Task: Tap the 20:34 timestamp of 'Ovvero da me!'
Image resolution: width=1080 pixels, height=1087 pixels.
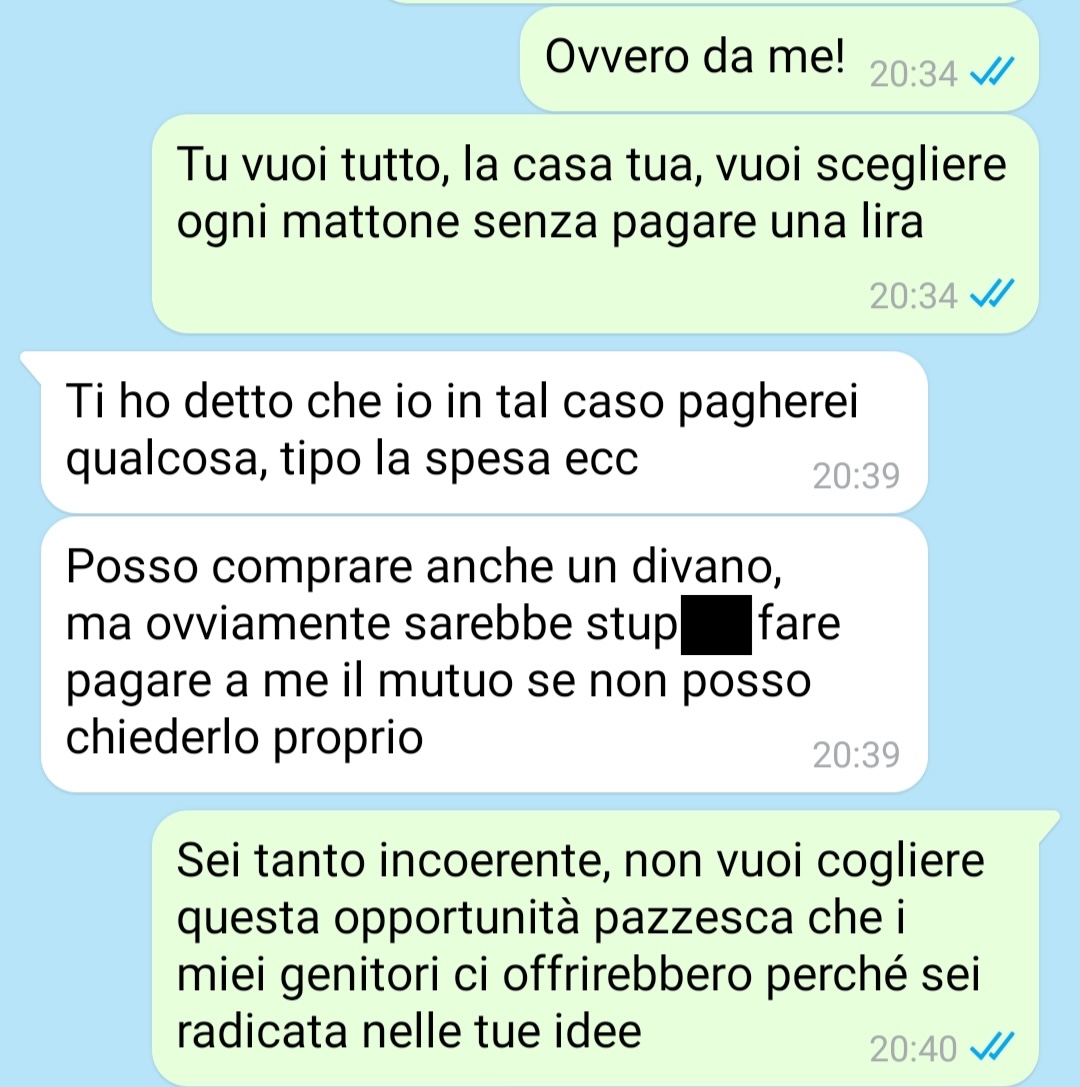Action: [913, 74]
